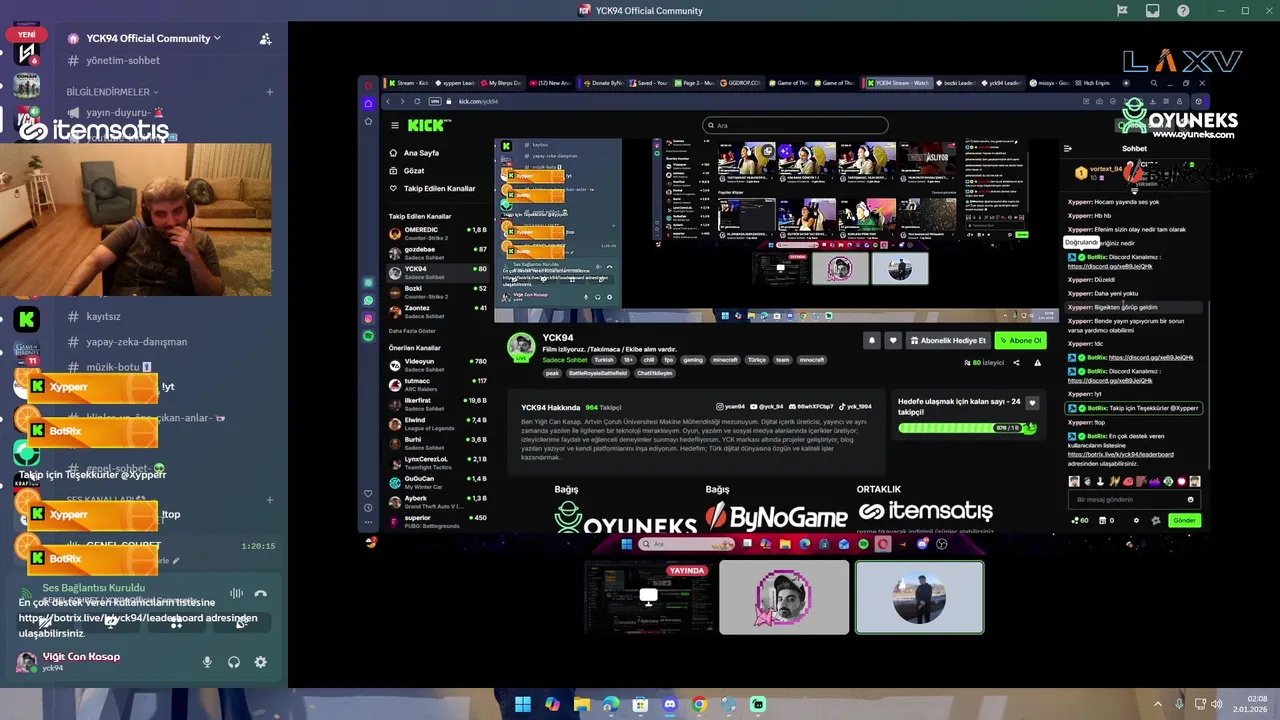Toggle Discord microphone mute
This screenshot has width=1280, height=720.
click(x=207, y=662)
